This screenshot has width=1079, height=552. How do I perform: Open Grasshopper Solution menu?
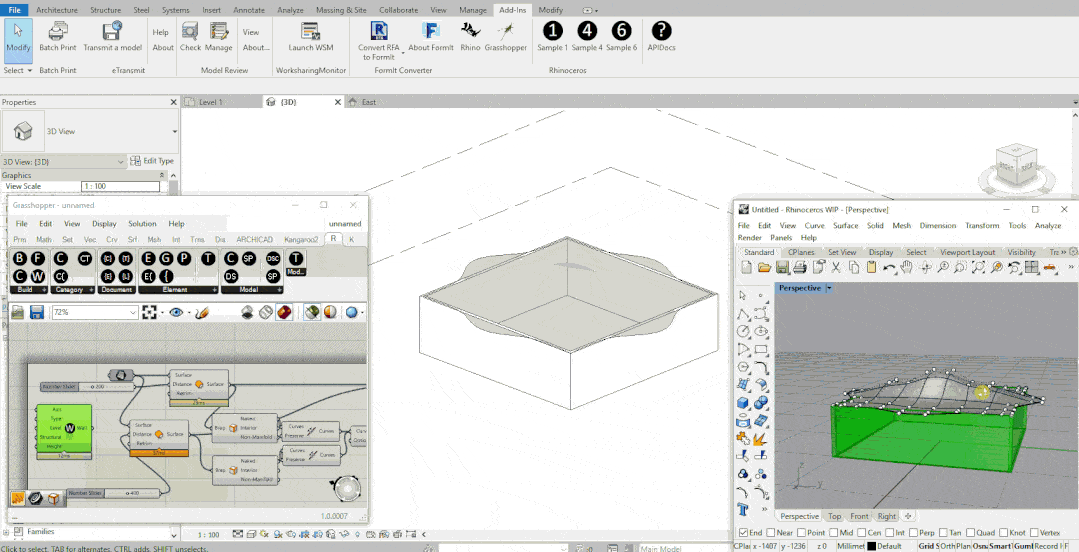click(x=142, y=224)
